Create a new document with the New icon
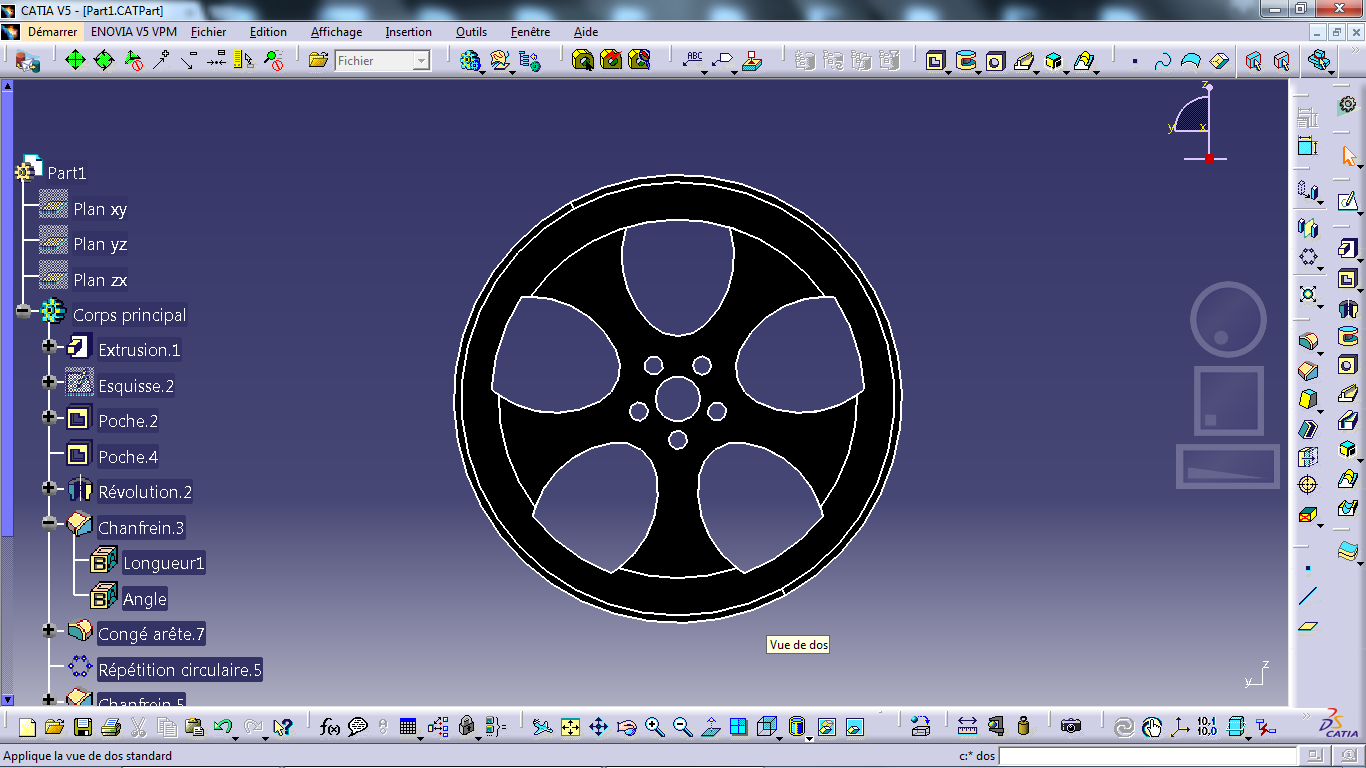This screenshot has width=1366, height=768. pyautogui.click(x=27, y=727)
